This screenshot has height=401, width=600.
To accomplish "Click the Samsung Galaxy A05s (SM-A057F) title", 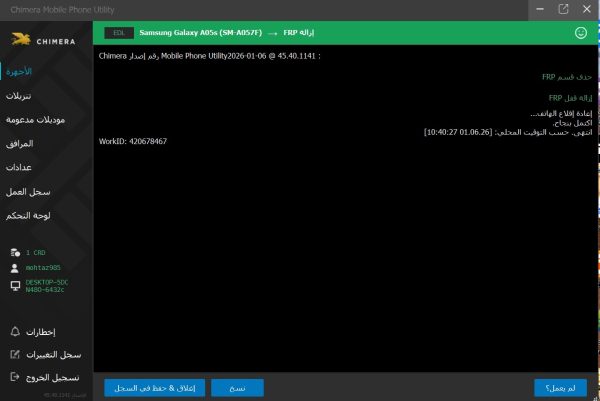I will coord(201,33).
